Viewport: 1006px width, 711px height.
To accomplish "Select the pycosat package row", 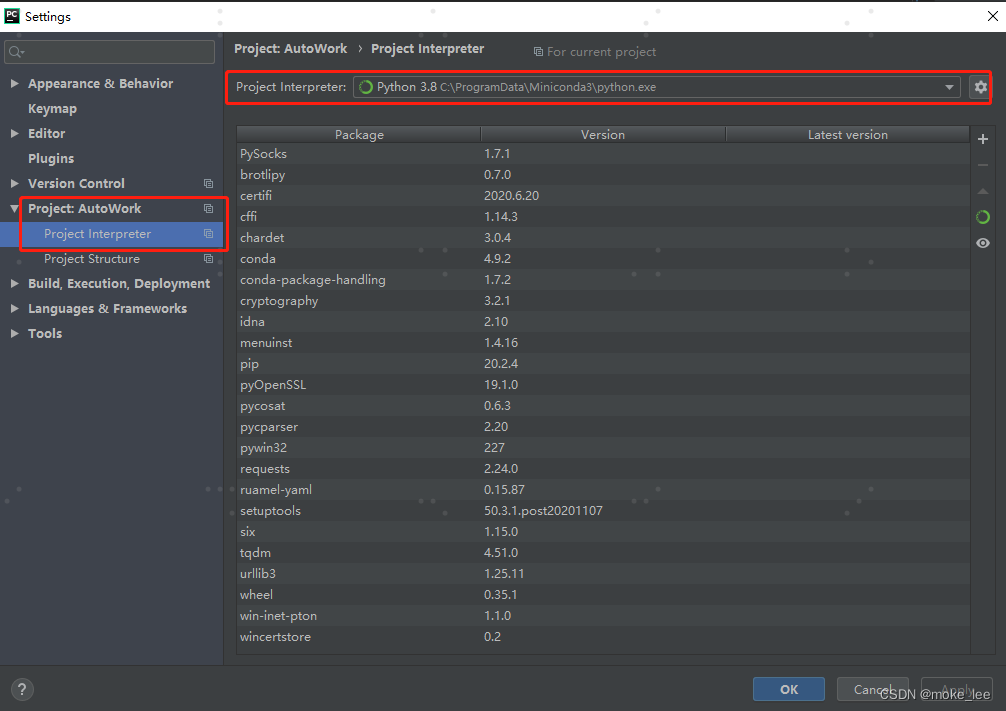I will pyautogui.click(x=603, y=406).
